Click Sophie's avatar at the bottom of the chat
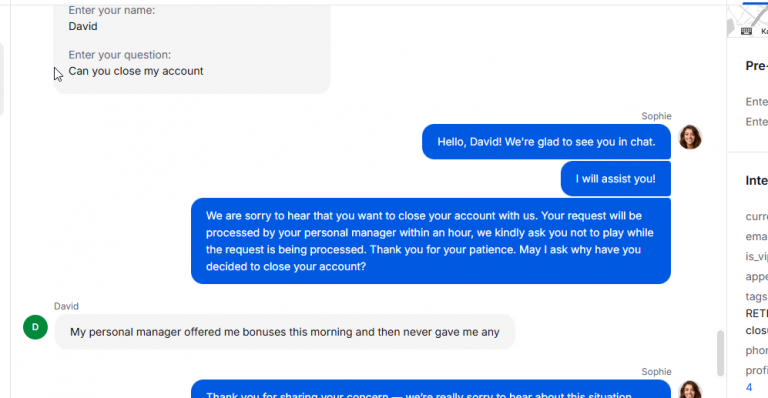 tap(690, 390)
